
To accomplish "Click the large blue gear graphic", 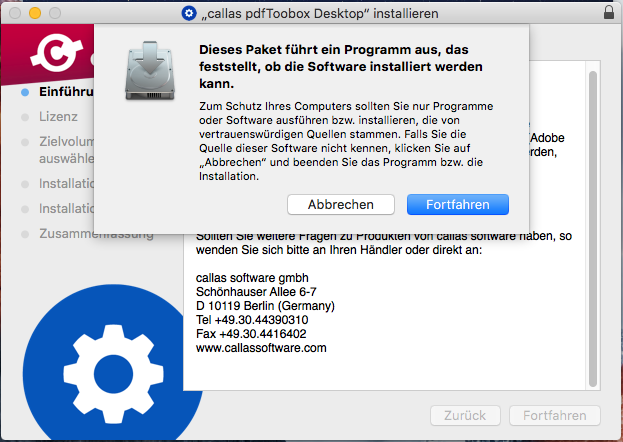I will [x=113, y=374].
